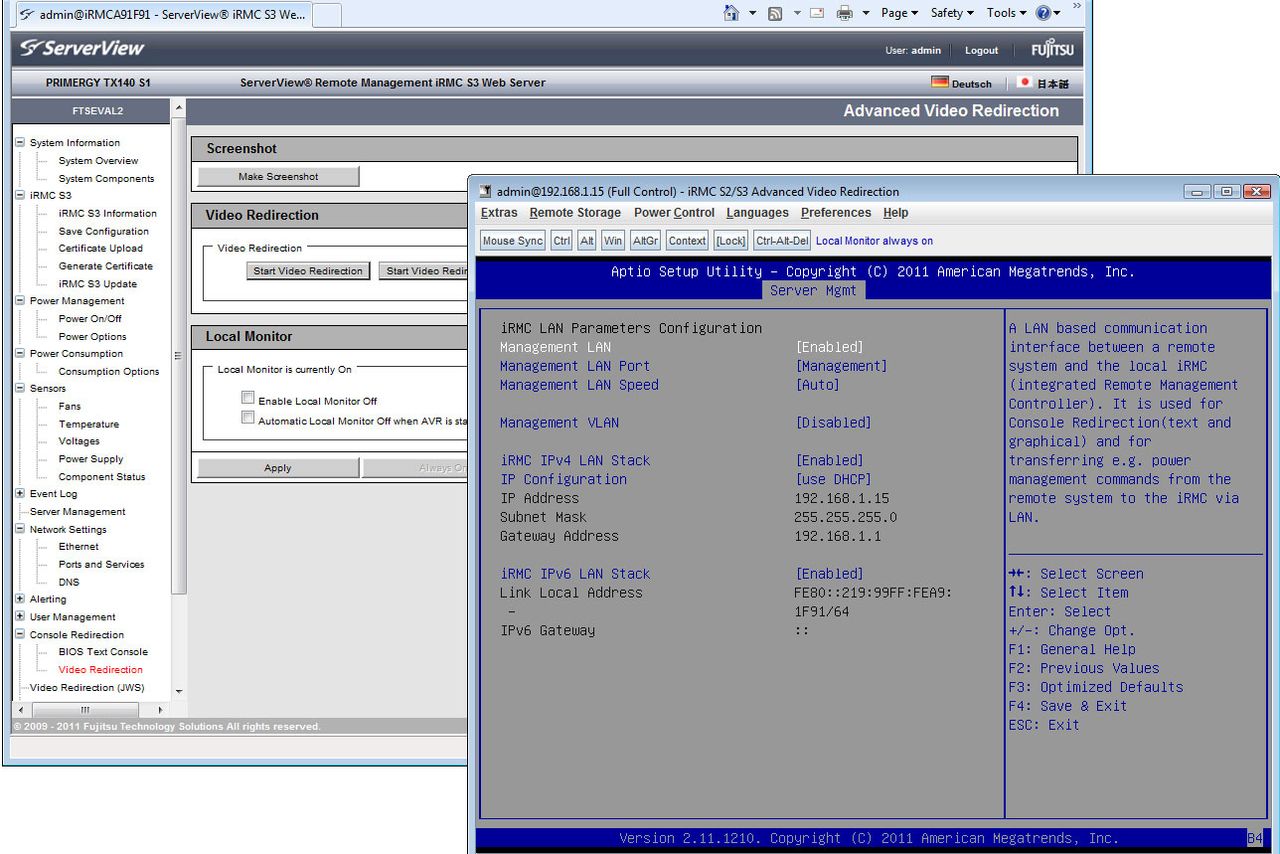Click the browser Print icon
The image size is (1280, 854).
pos(844,13)
